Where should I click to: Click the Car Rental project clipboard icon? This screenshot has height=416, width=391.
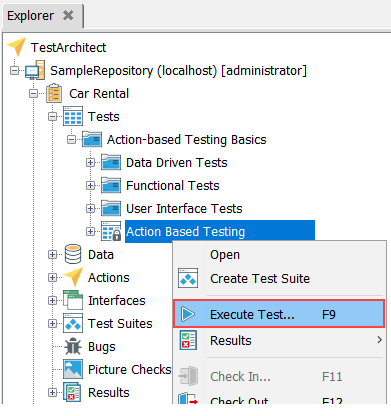coord(54,93)
